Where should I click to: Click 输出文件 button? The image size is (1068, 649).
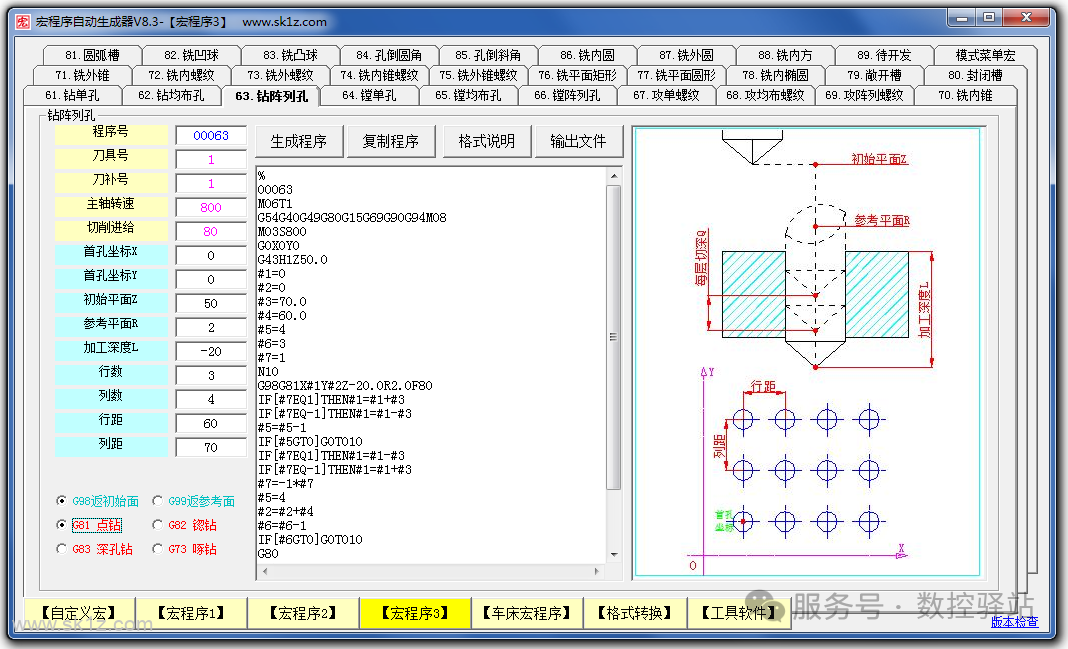click(578, 142)
